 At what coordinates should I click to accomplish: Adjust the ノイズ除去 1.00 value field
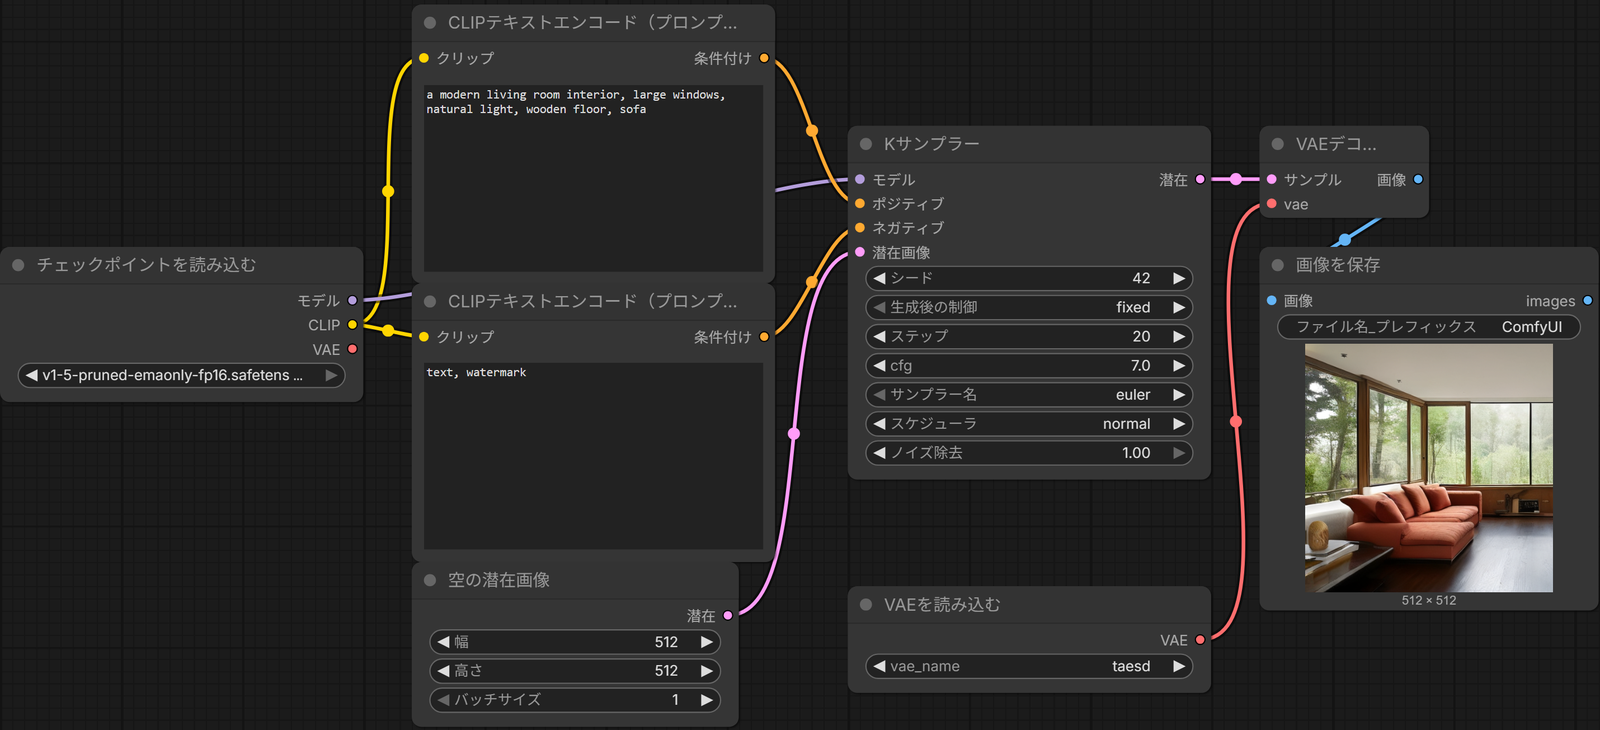[x=1029, y=453]
